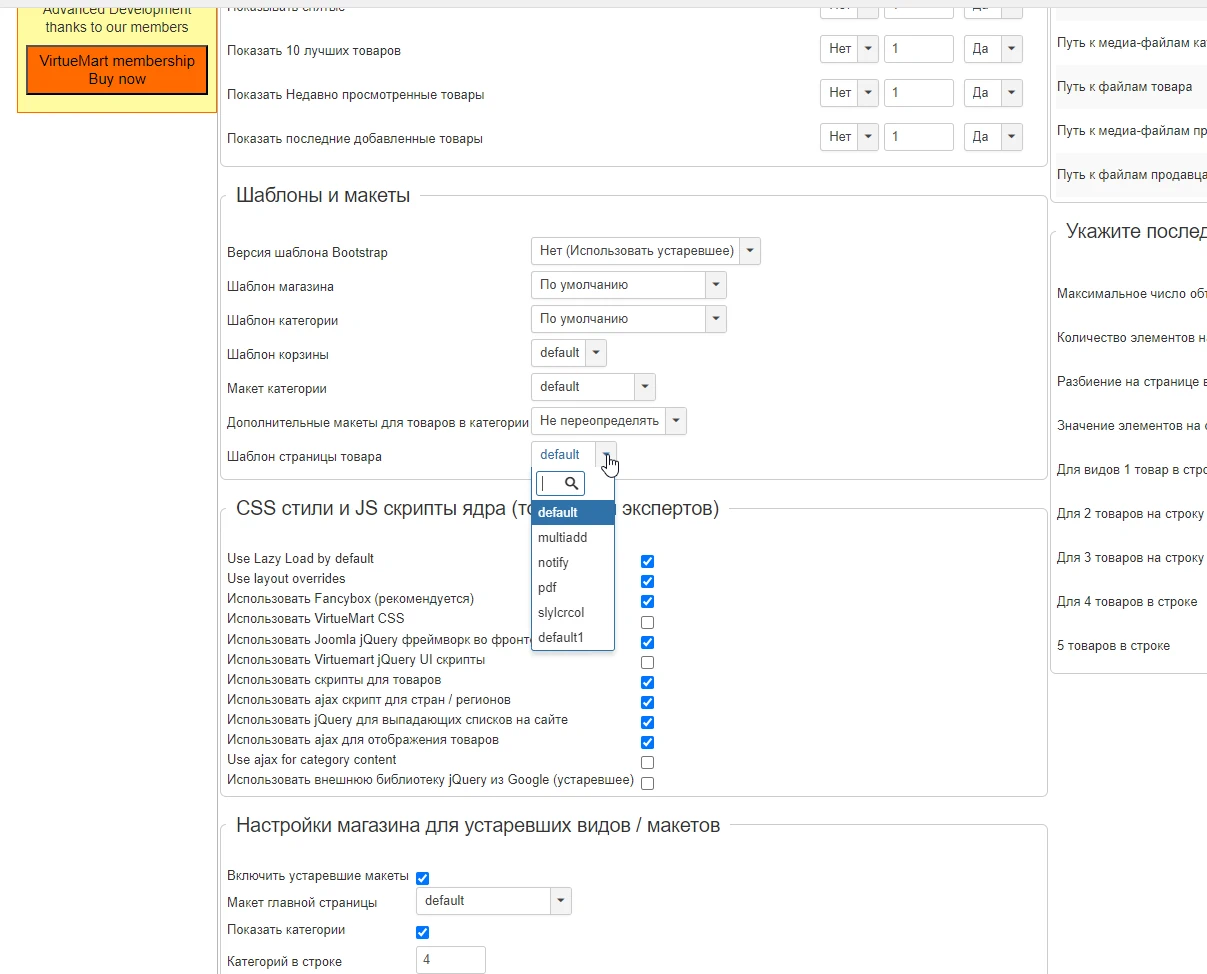The height and width of the screenshot is (974, 1207).
Task: Open the "Версия шаблона Bootstrap" dropdown
Action: 749,251
